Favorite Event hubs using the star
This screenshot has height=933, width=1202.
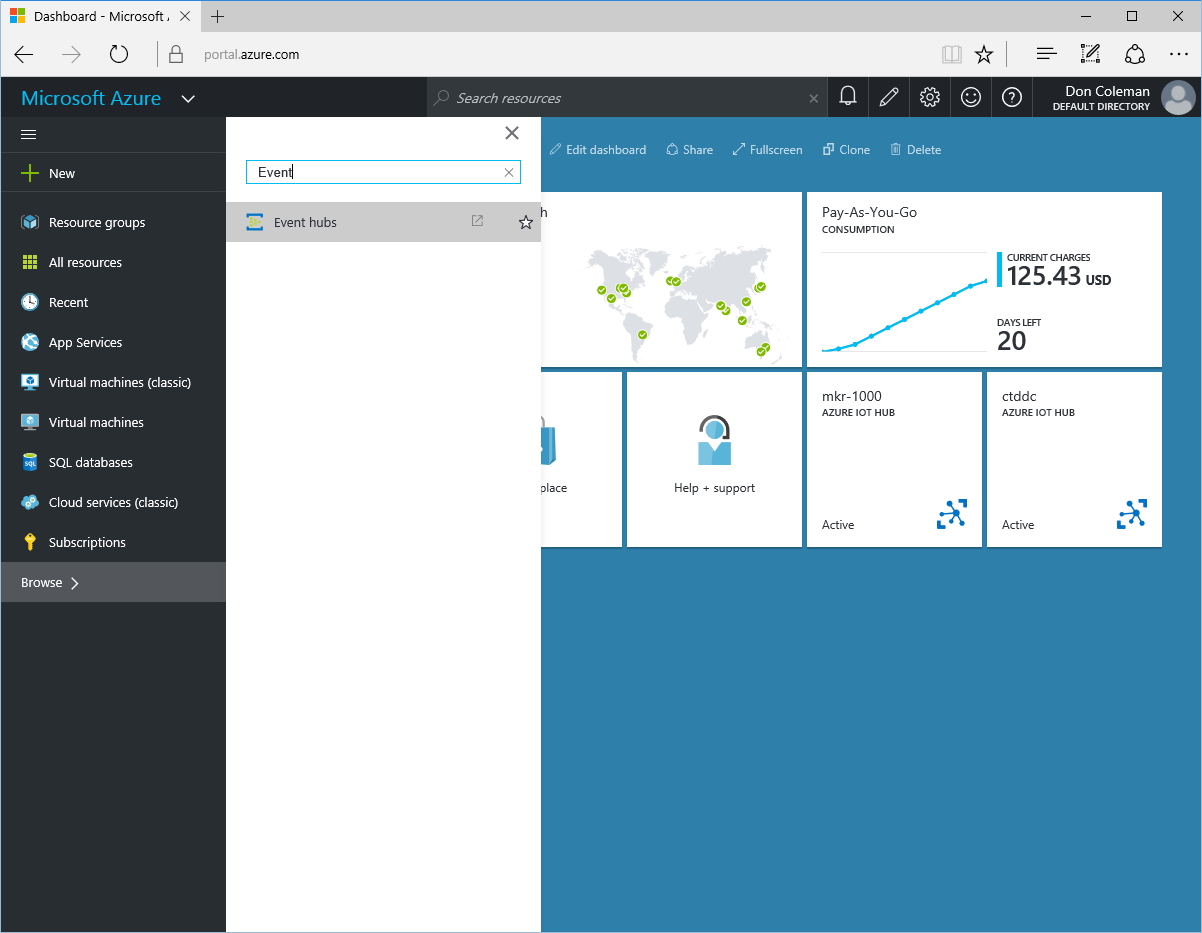pyautogui.click(x=525, y=221)
